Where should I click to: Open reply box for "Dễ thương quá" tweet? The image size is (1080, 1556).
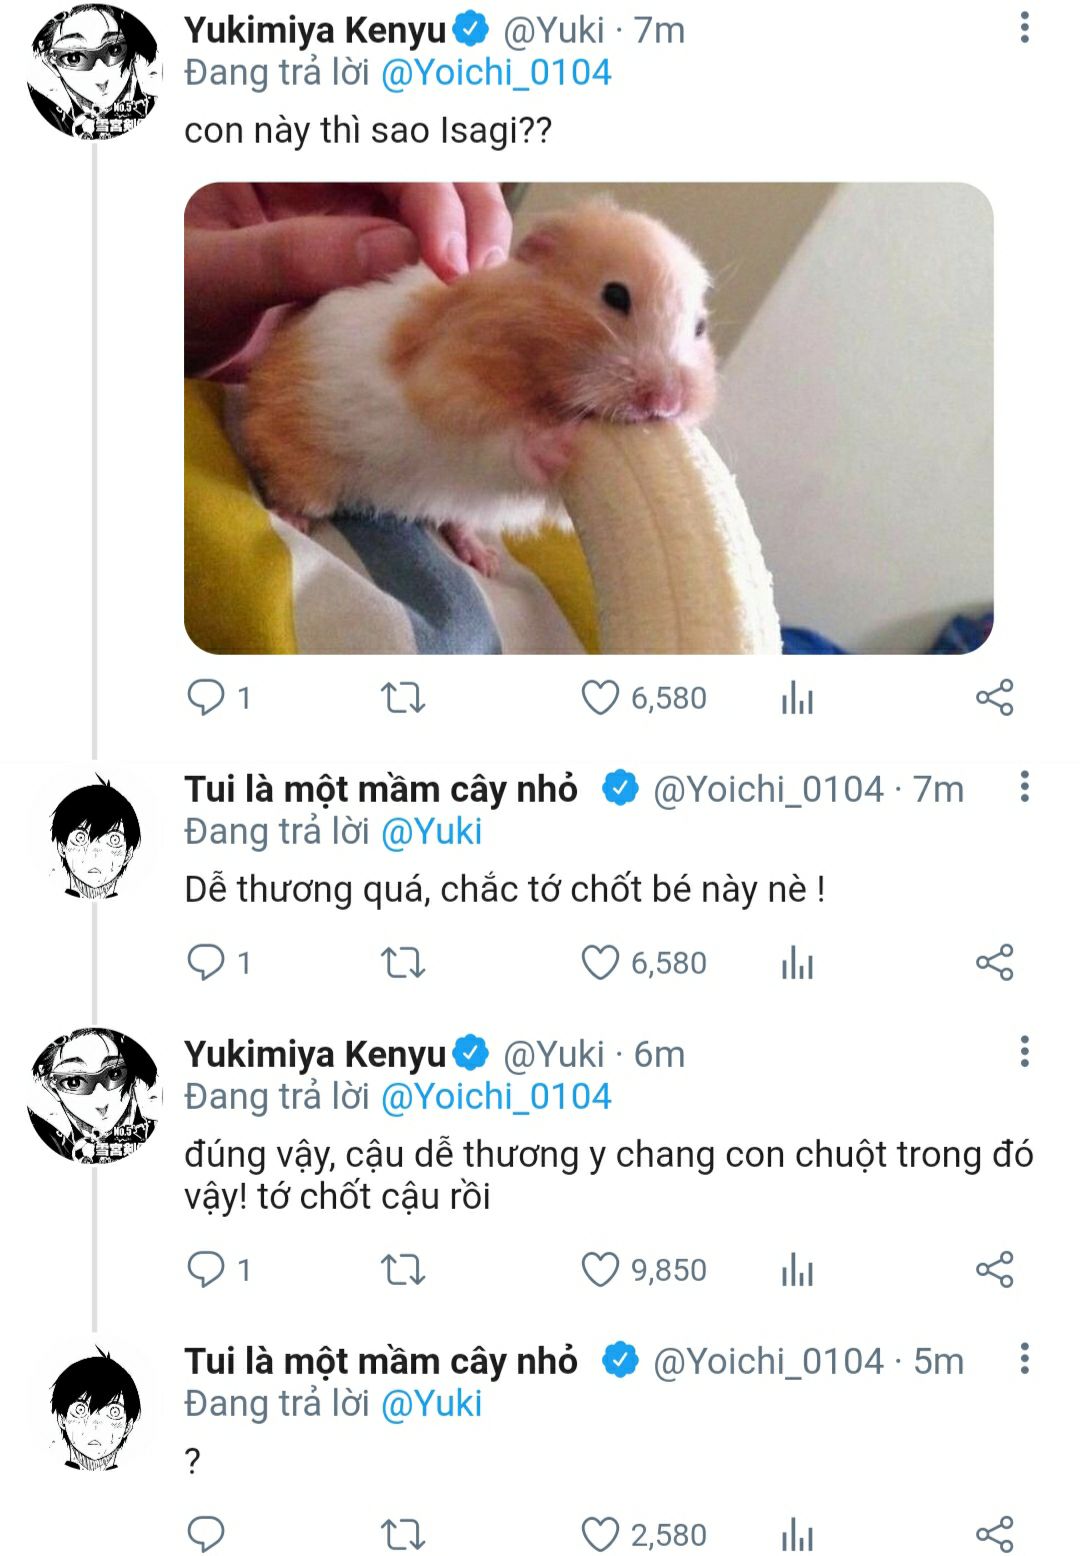point(206,963)
